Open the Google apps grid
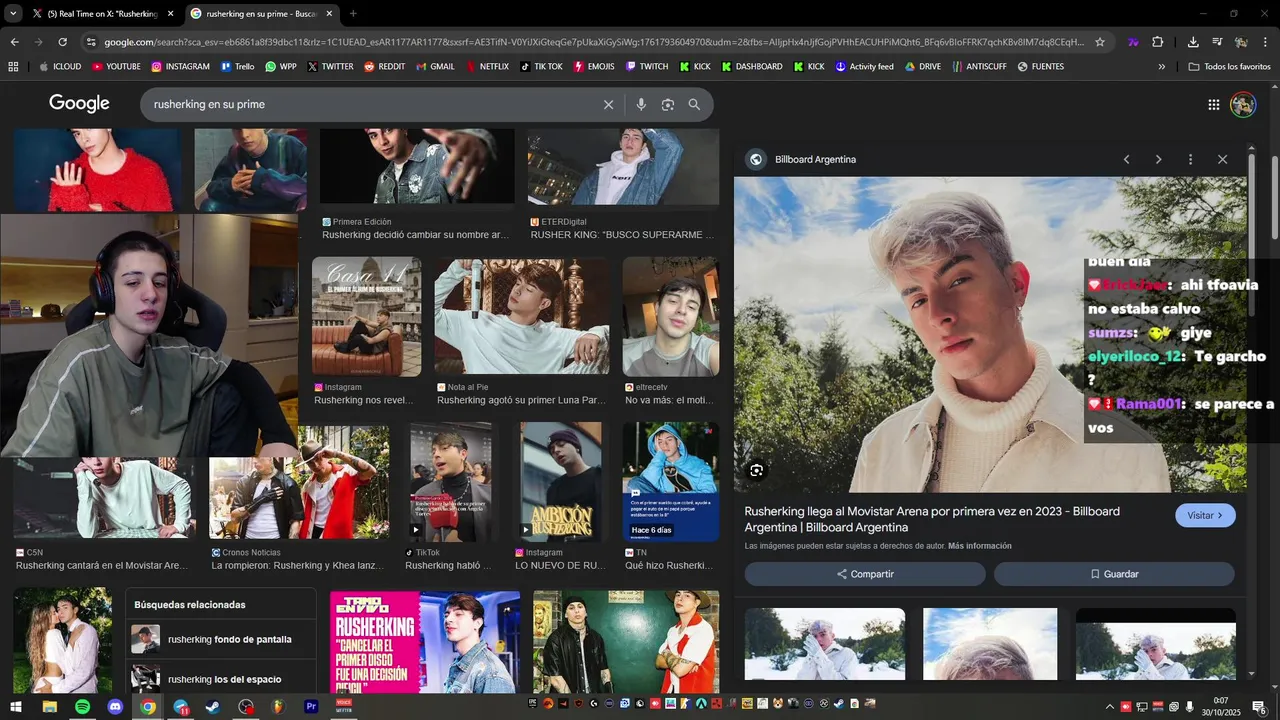Image resolution: width=1280 pixels, height=720 pixels. coord(1213,104)
